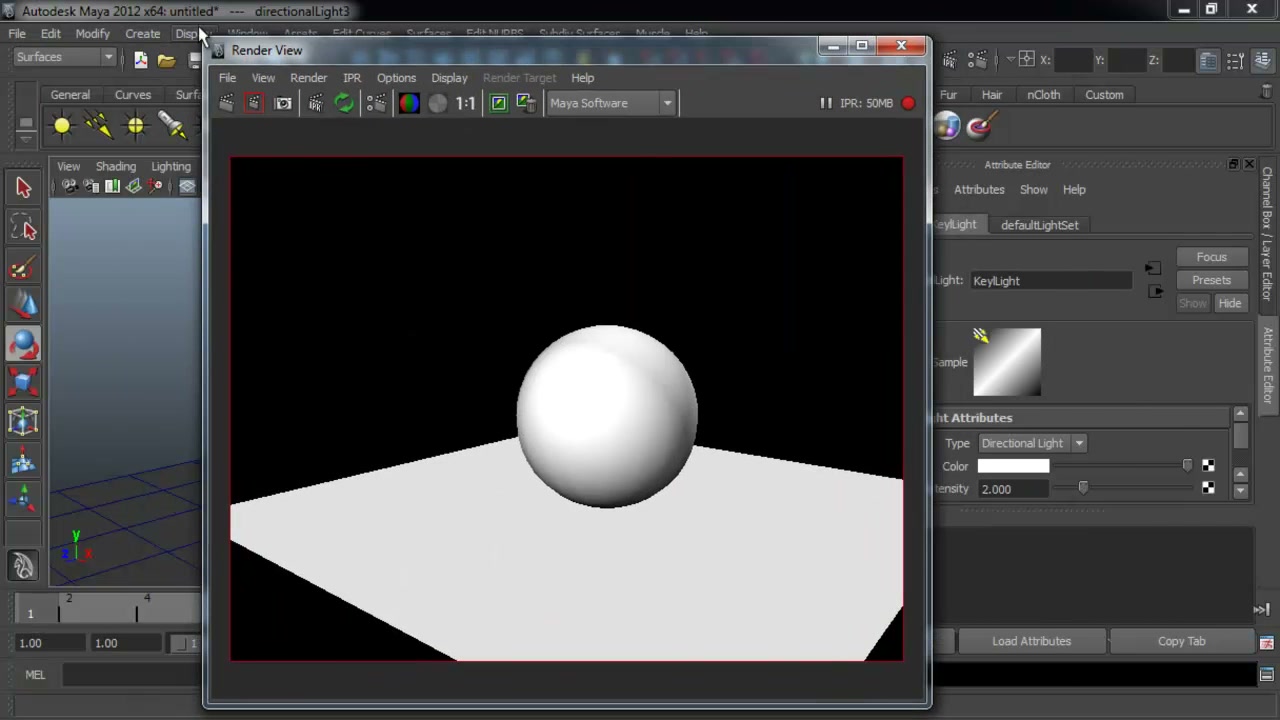Image resolution: width=1280 pixels, height=720 pixels.
Task: Set render to real size 1:1
Action: pyautogui.click(x=466, y=103)
